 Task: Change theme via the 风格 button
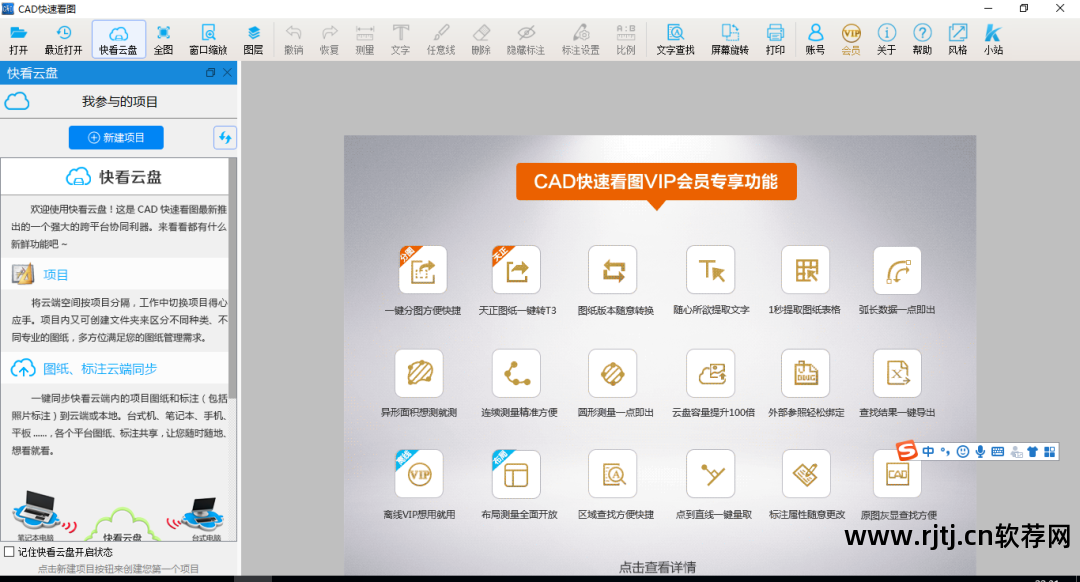click(957, 38)
